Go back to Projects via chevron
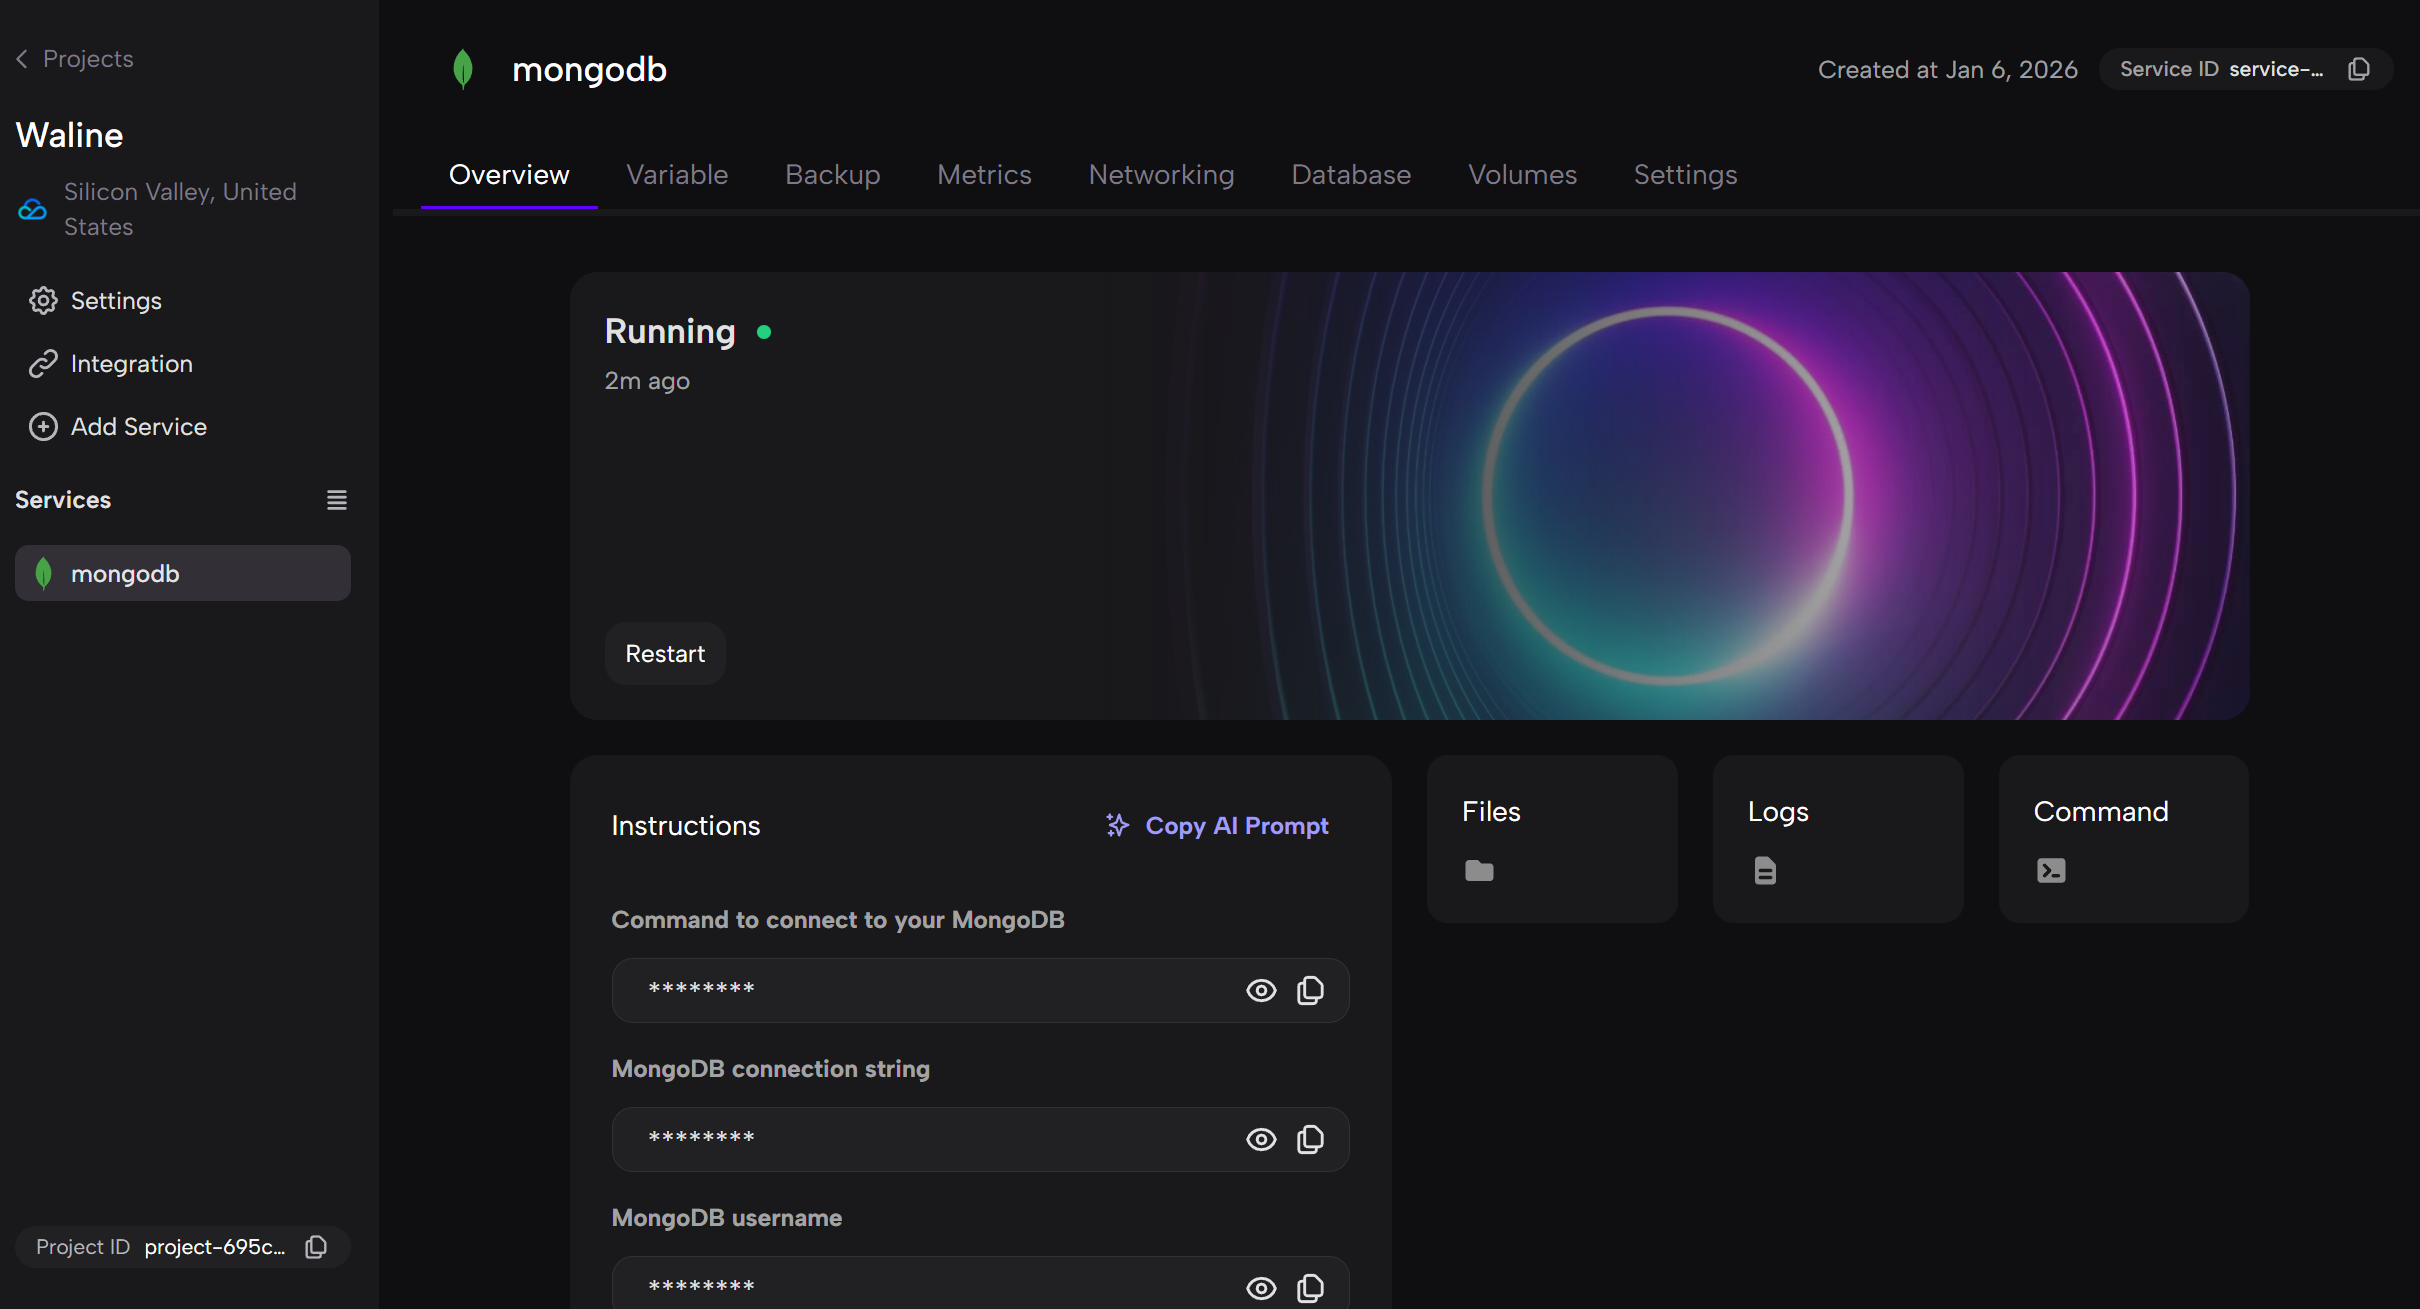 tap(22, 59)
